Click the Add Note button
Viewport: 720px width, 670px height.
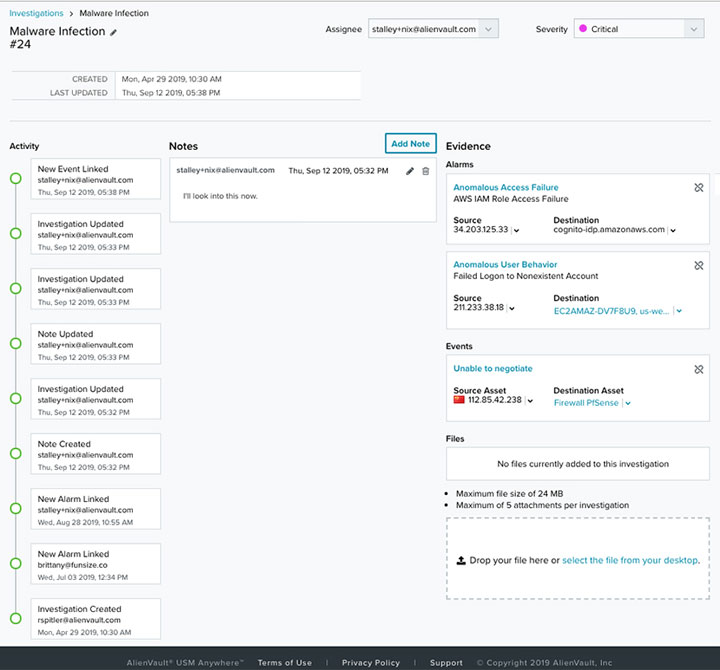coord(411,144)
